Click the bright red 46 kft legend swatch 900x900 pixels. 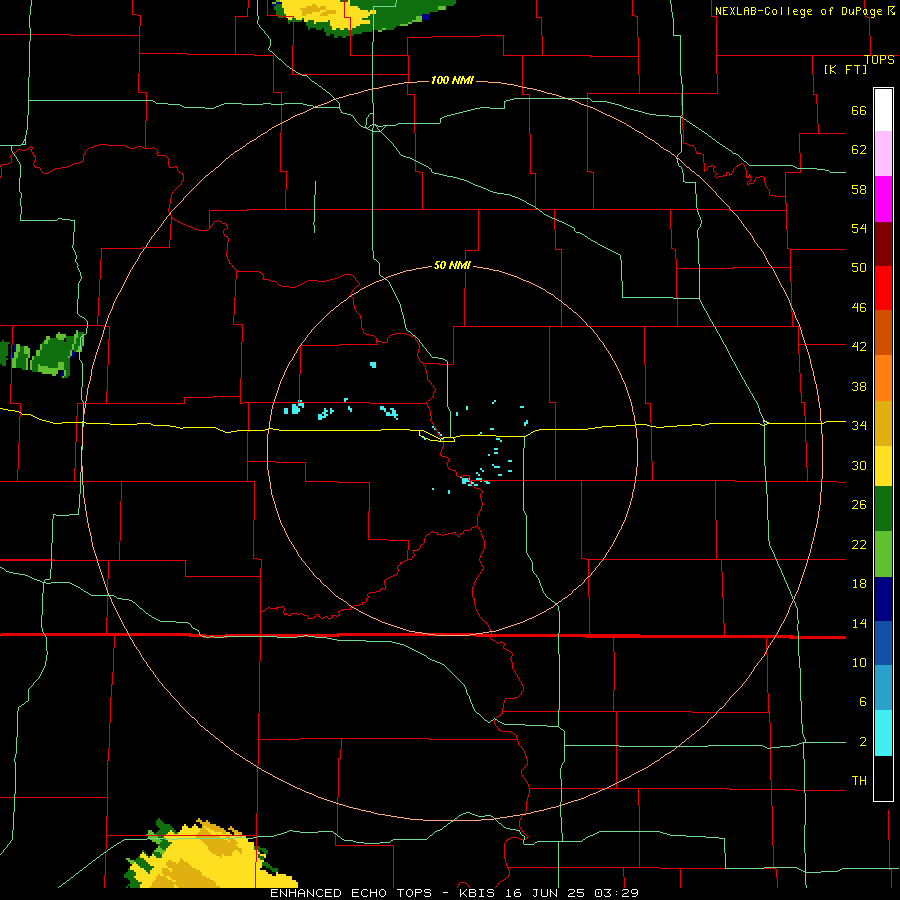[x=883, y=289]
